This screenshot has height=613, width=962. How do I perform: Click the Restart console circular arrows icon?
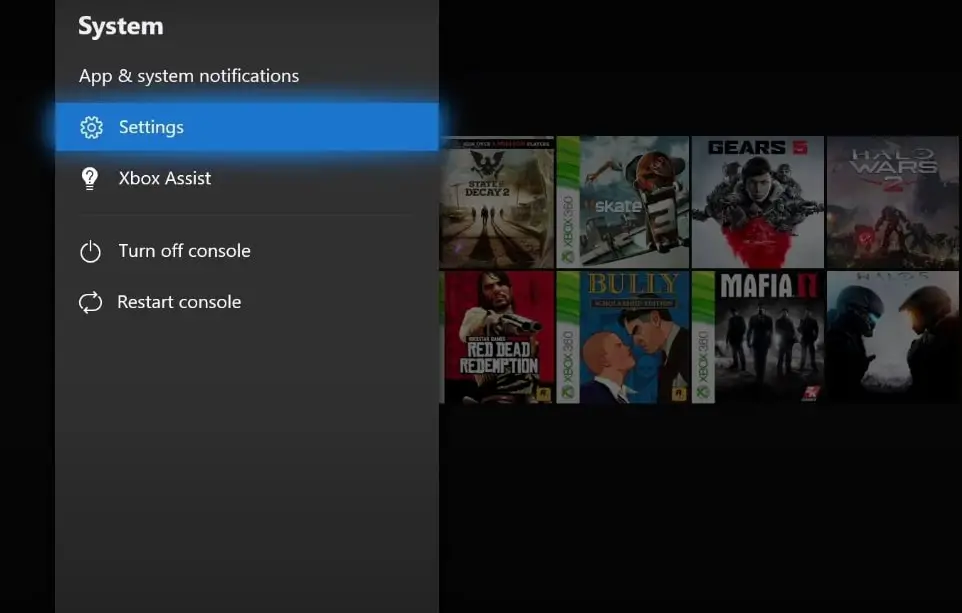pos(90,303)
